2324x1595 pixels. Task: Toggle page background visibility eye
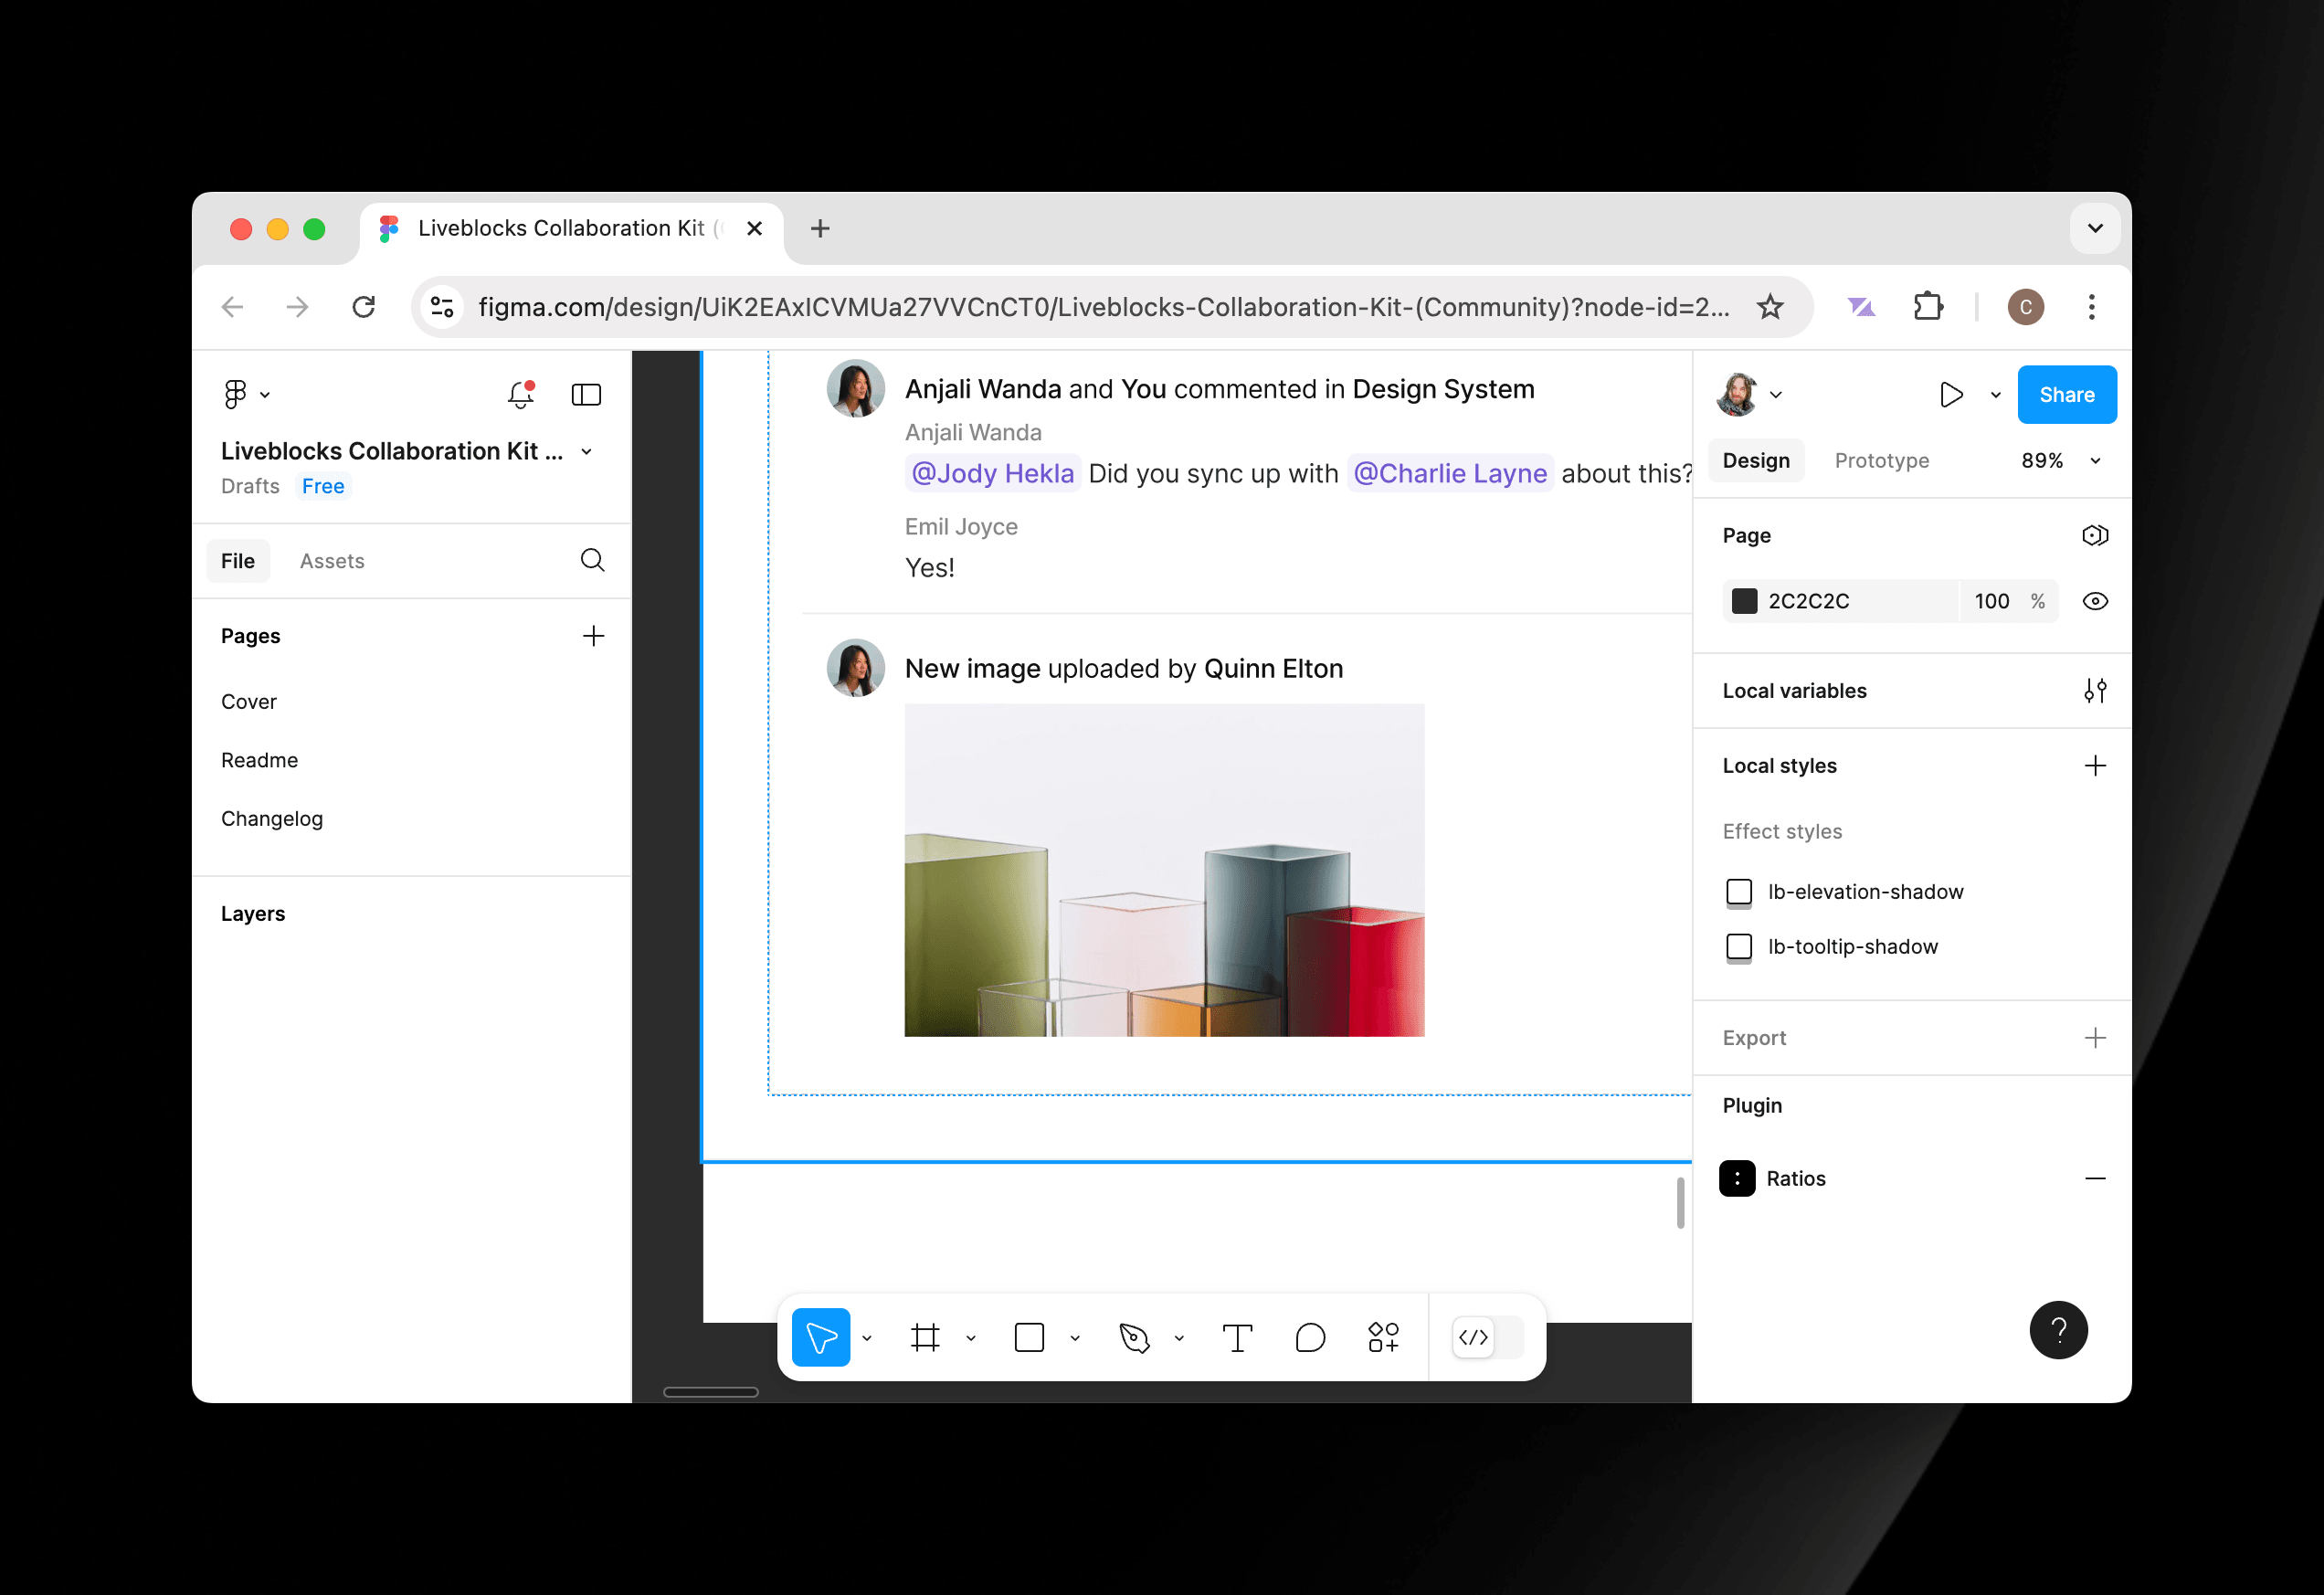coord(2095,601)
